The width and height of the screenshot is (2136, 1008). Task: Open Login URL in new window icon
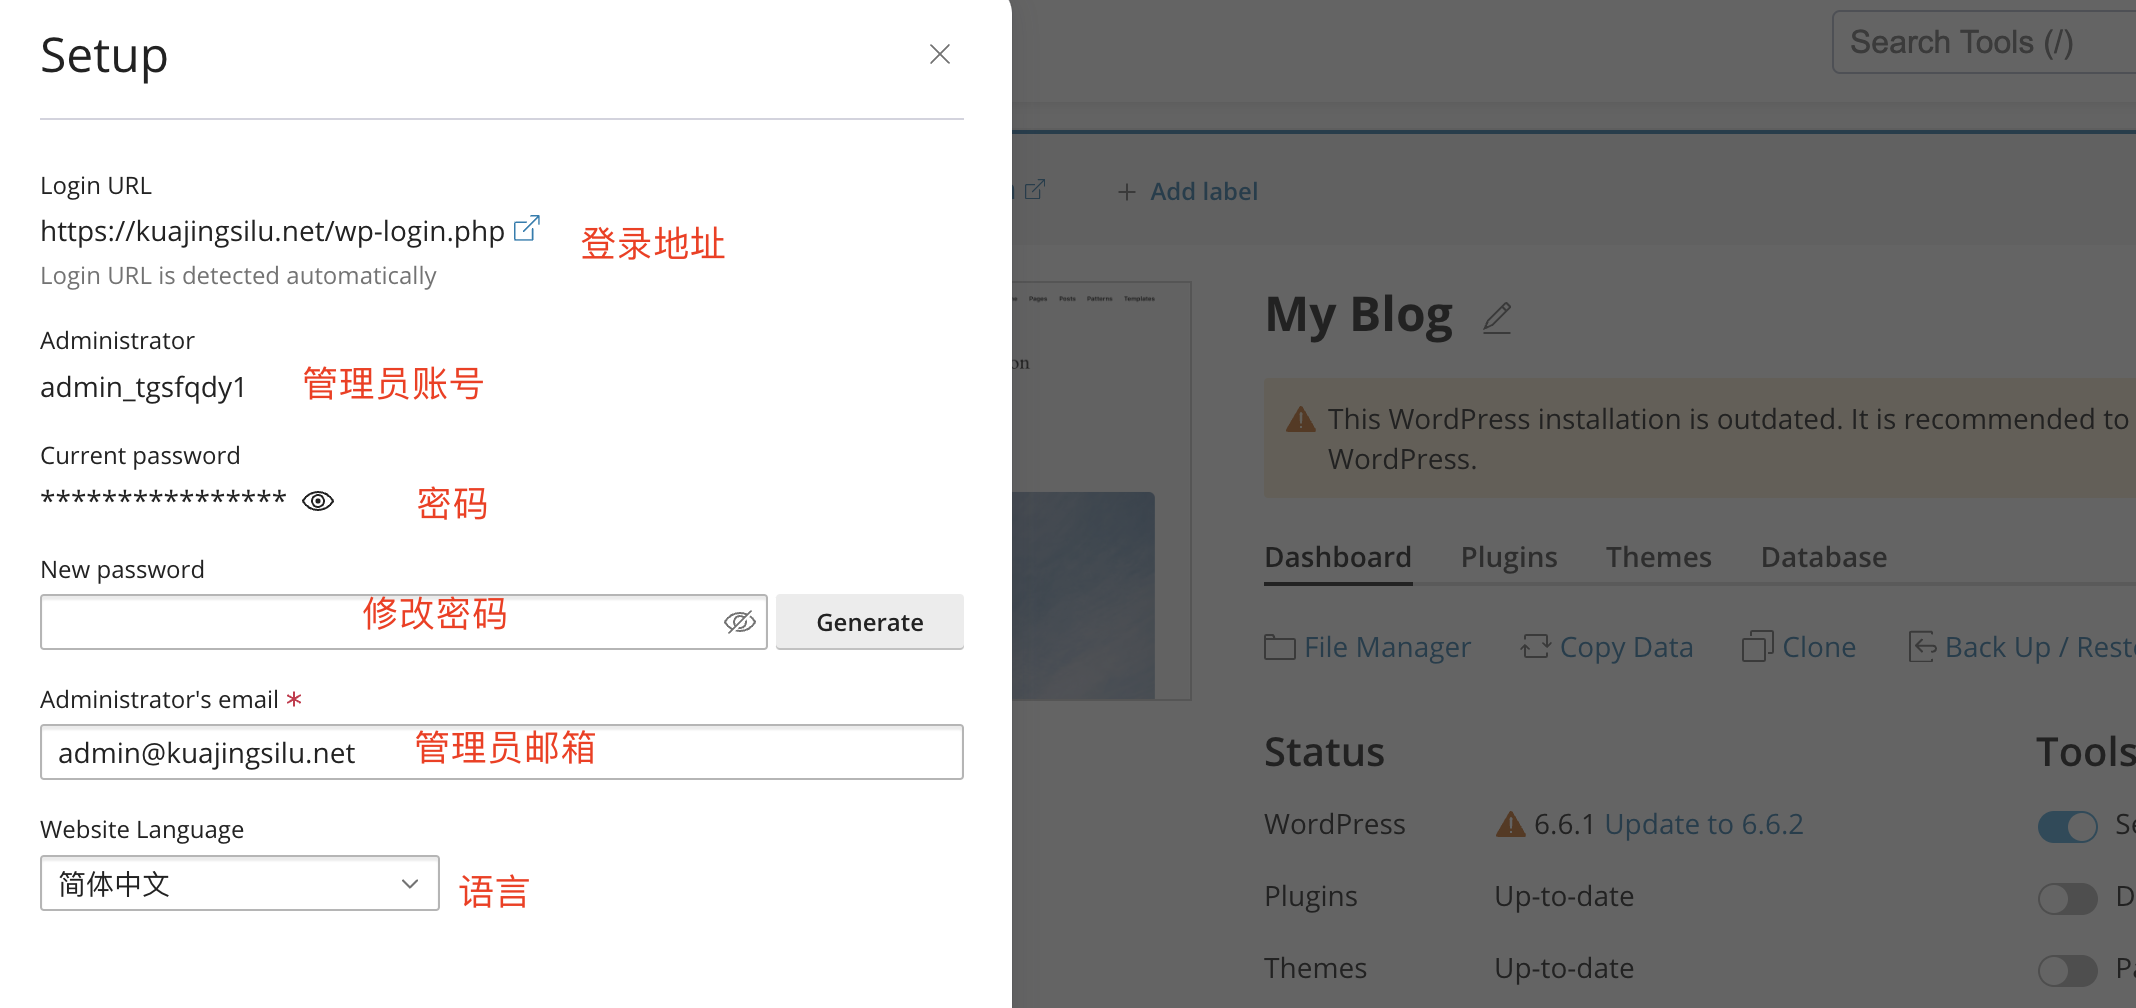[526, 229]
